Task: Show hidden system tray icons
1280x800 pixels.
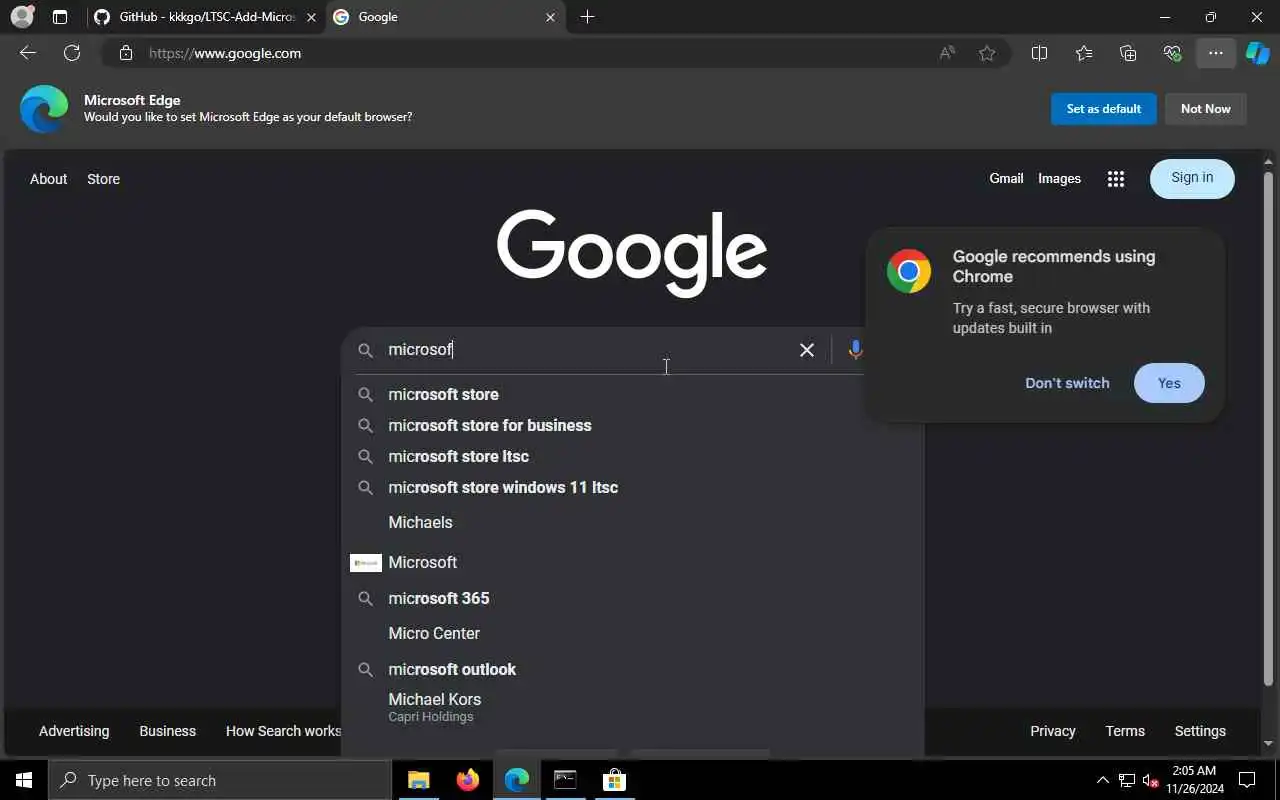Action: [1103, 780]
